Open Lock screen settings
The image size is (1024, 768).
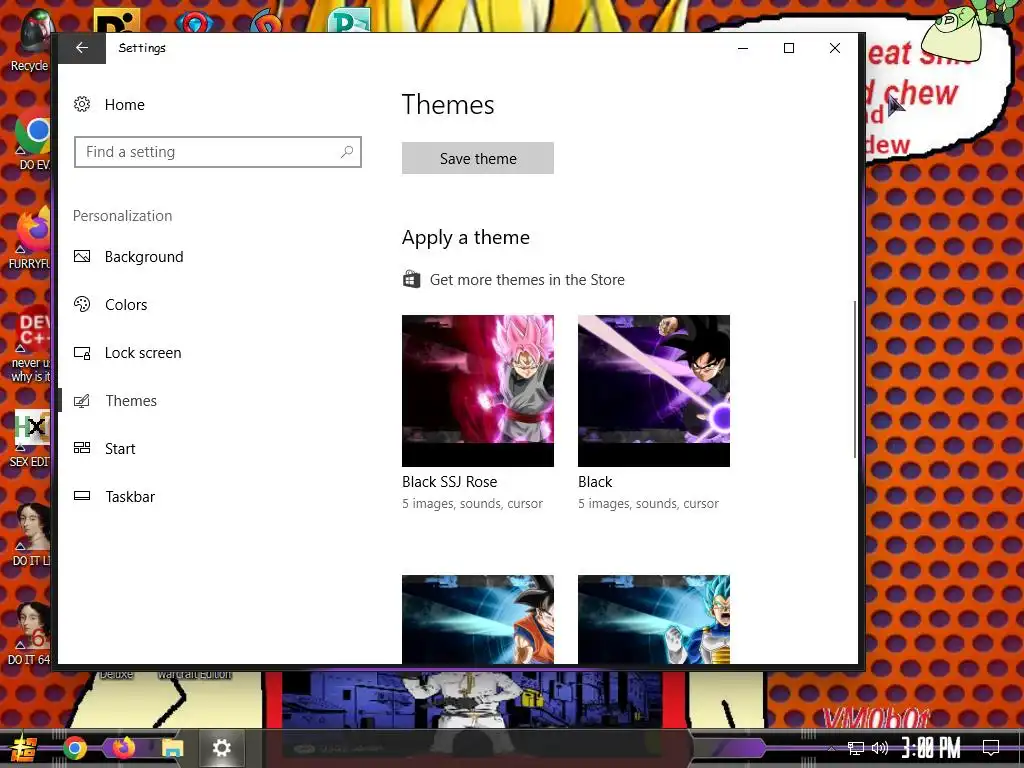pos(143,353)
